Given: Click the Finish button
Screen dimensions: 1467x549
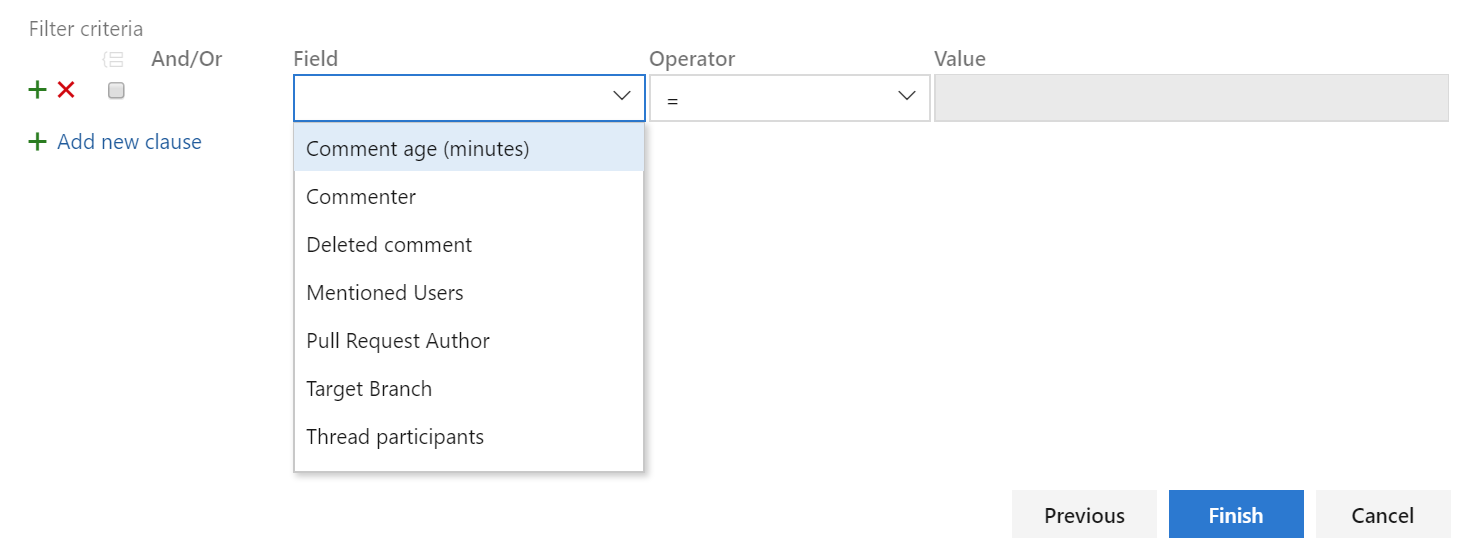Looking at the screenshot, I should click(x=1236, y=515).
